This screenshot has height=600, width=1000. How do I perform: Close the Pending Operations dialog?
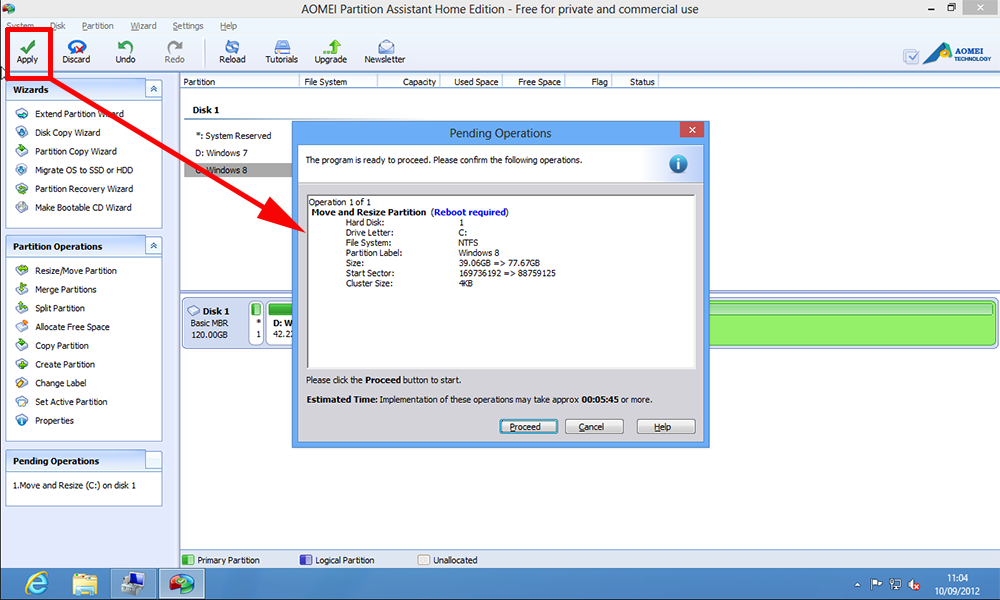coord(692,130)
